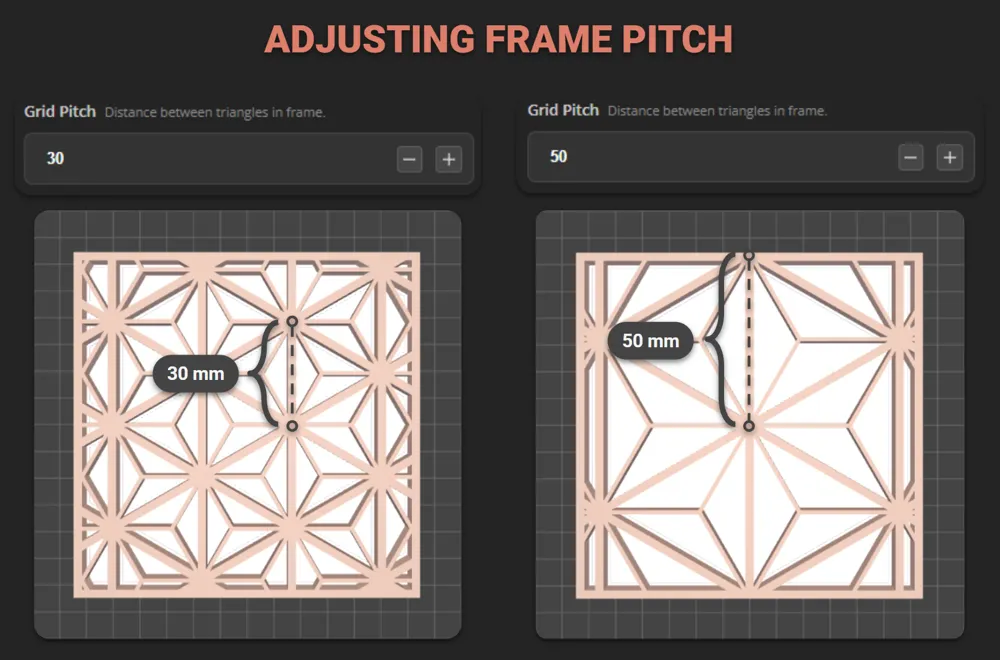Select the 30 mm measurement label

point(195,374)
